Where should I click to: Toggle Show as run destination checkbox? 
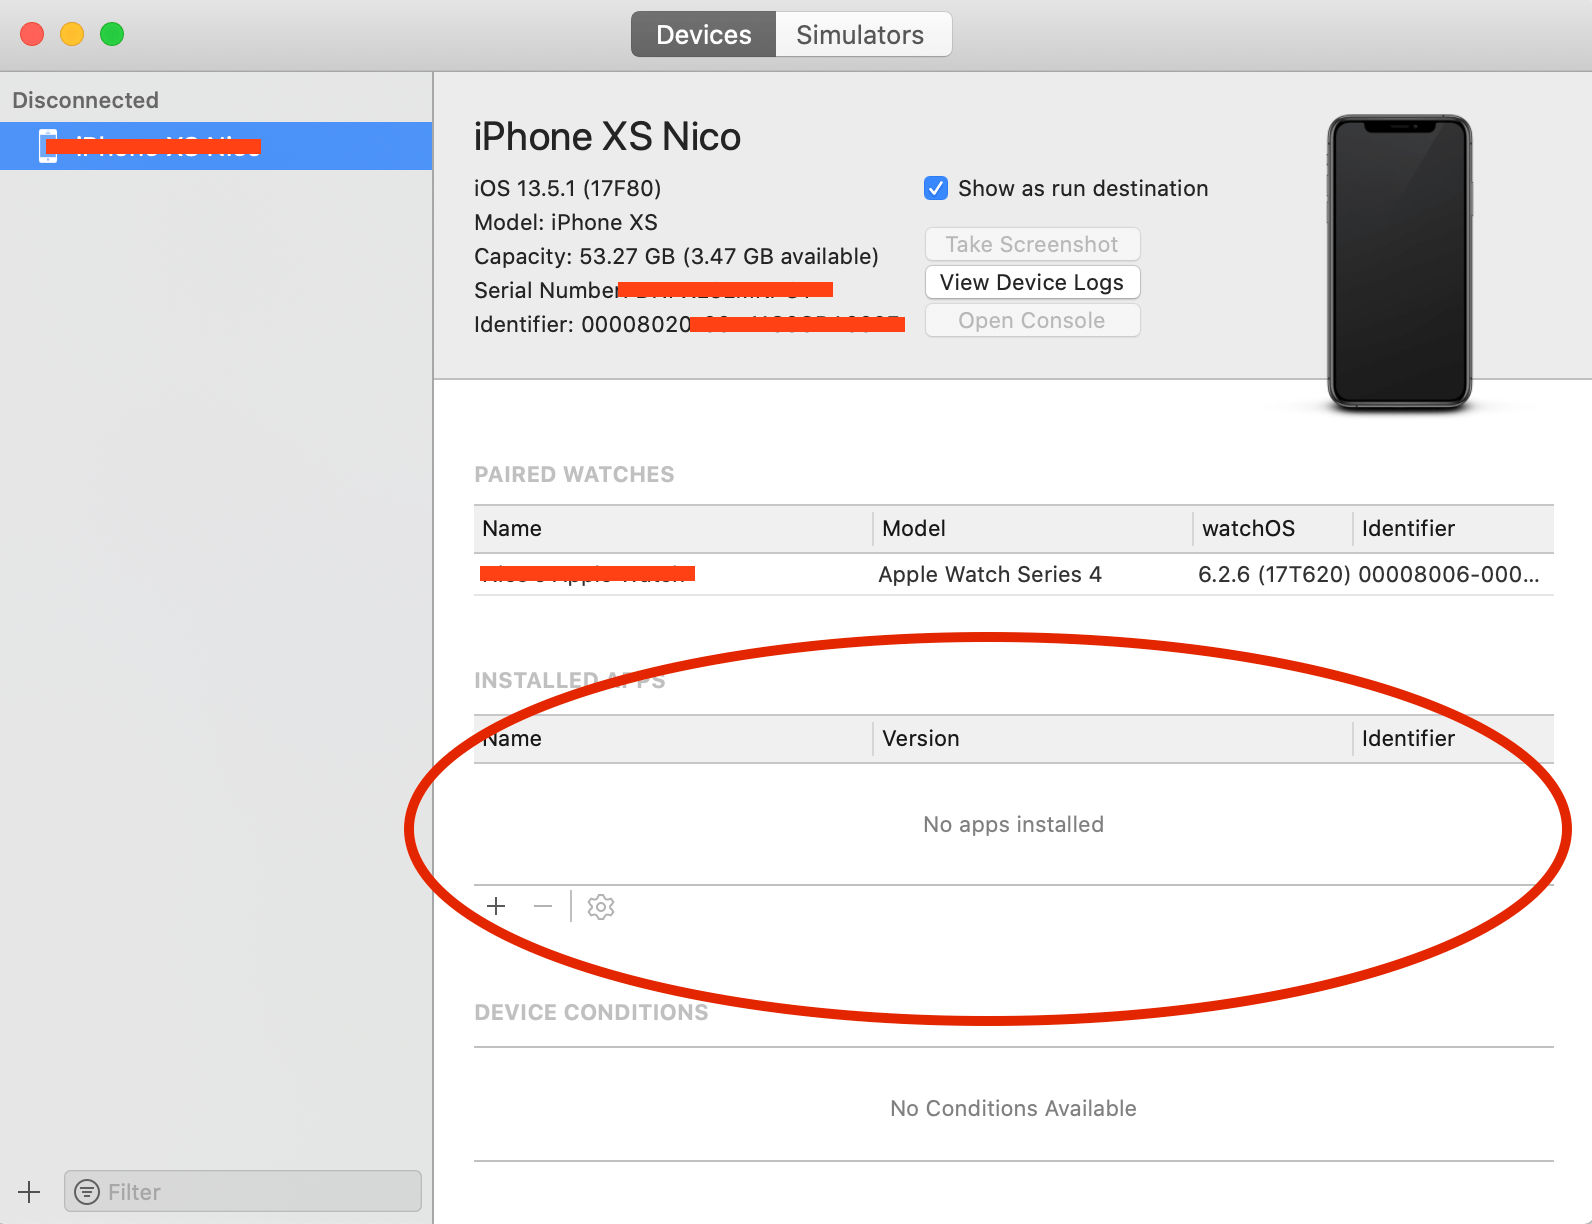936,188
